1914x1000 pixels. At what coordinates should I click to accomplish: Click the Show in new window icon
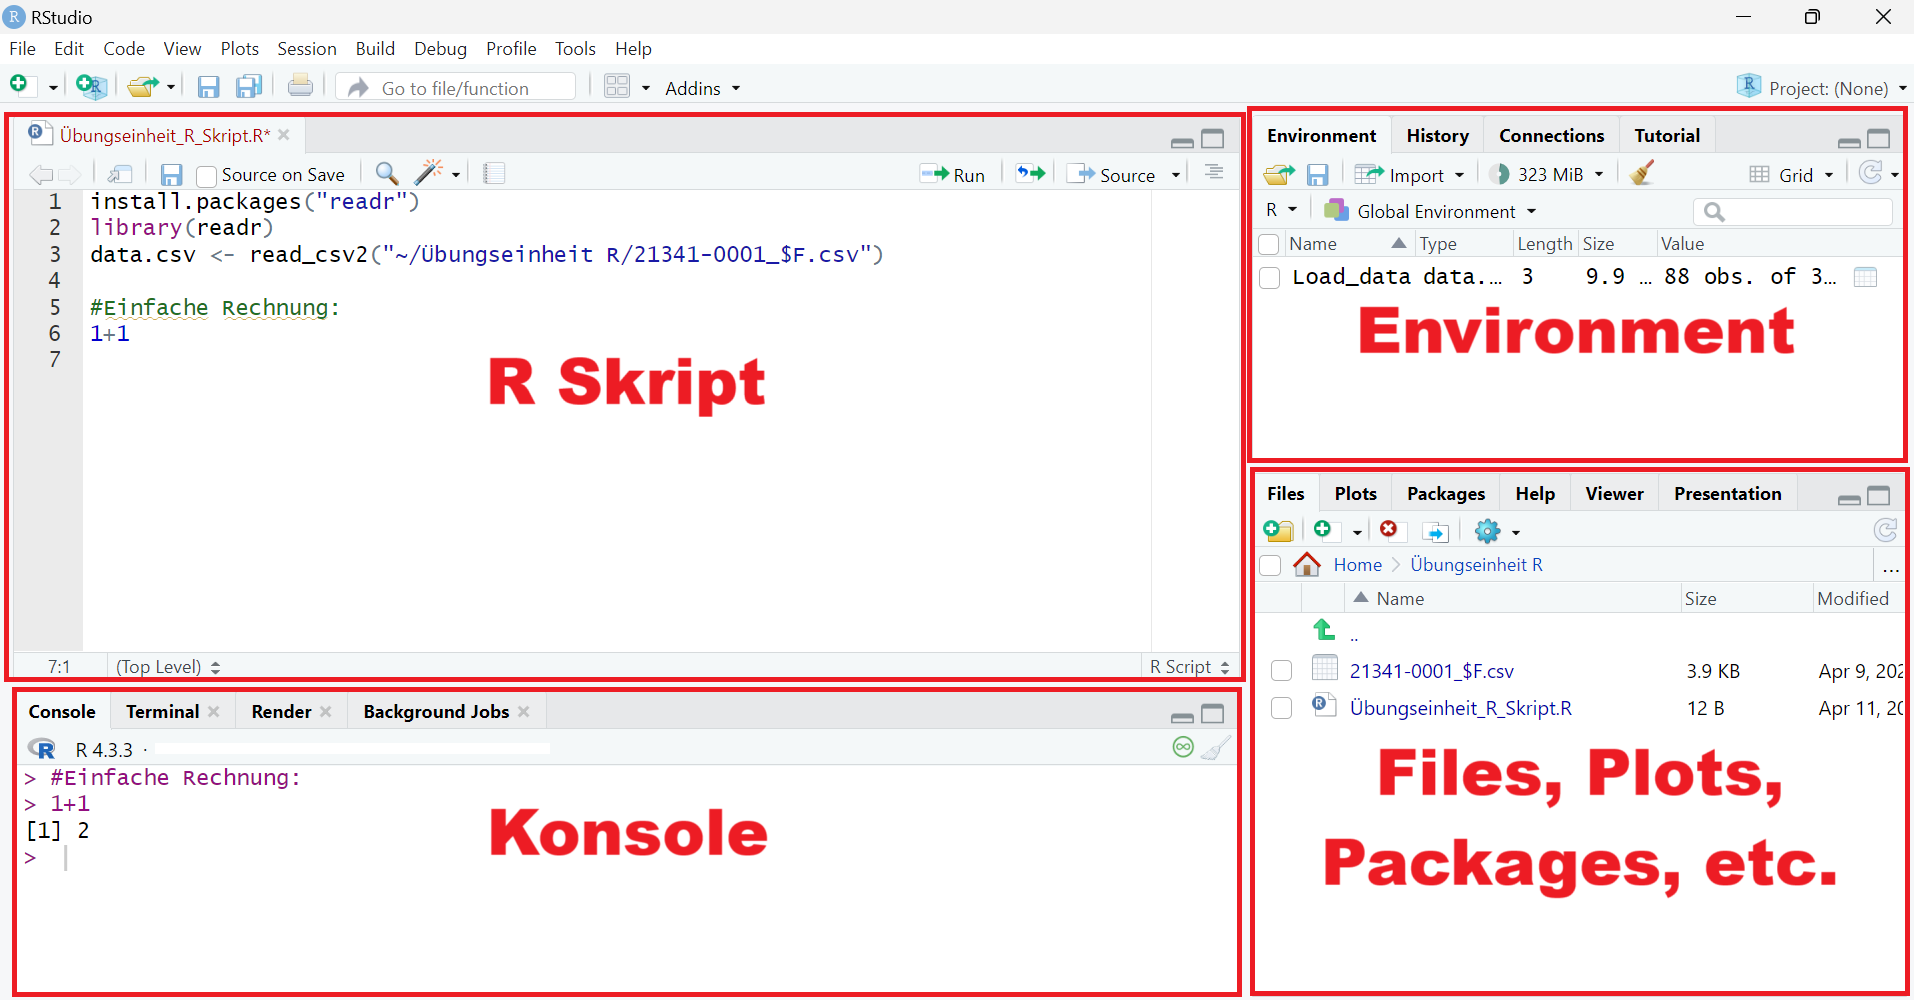coord(120,174)
